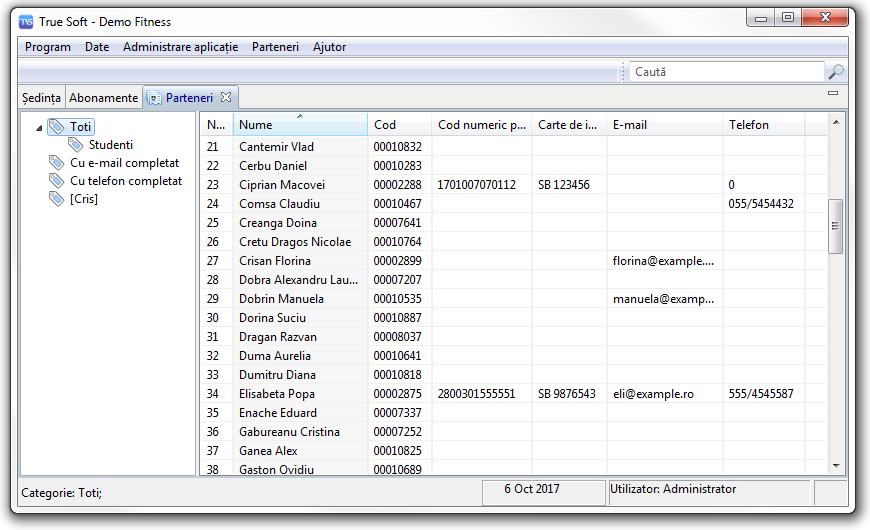The height and width of the screenshot is (530, 870).
Task: Close the Parteneri tab with X
Action: pos(226,97)
